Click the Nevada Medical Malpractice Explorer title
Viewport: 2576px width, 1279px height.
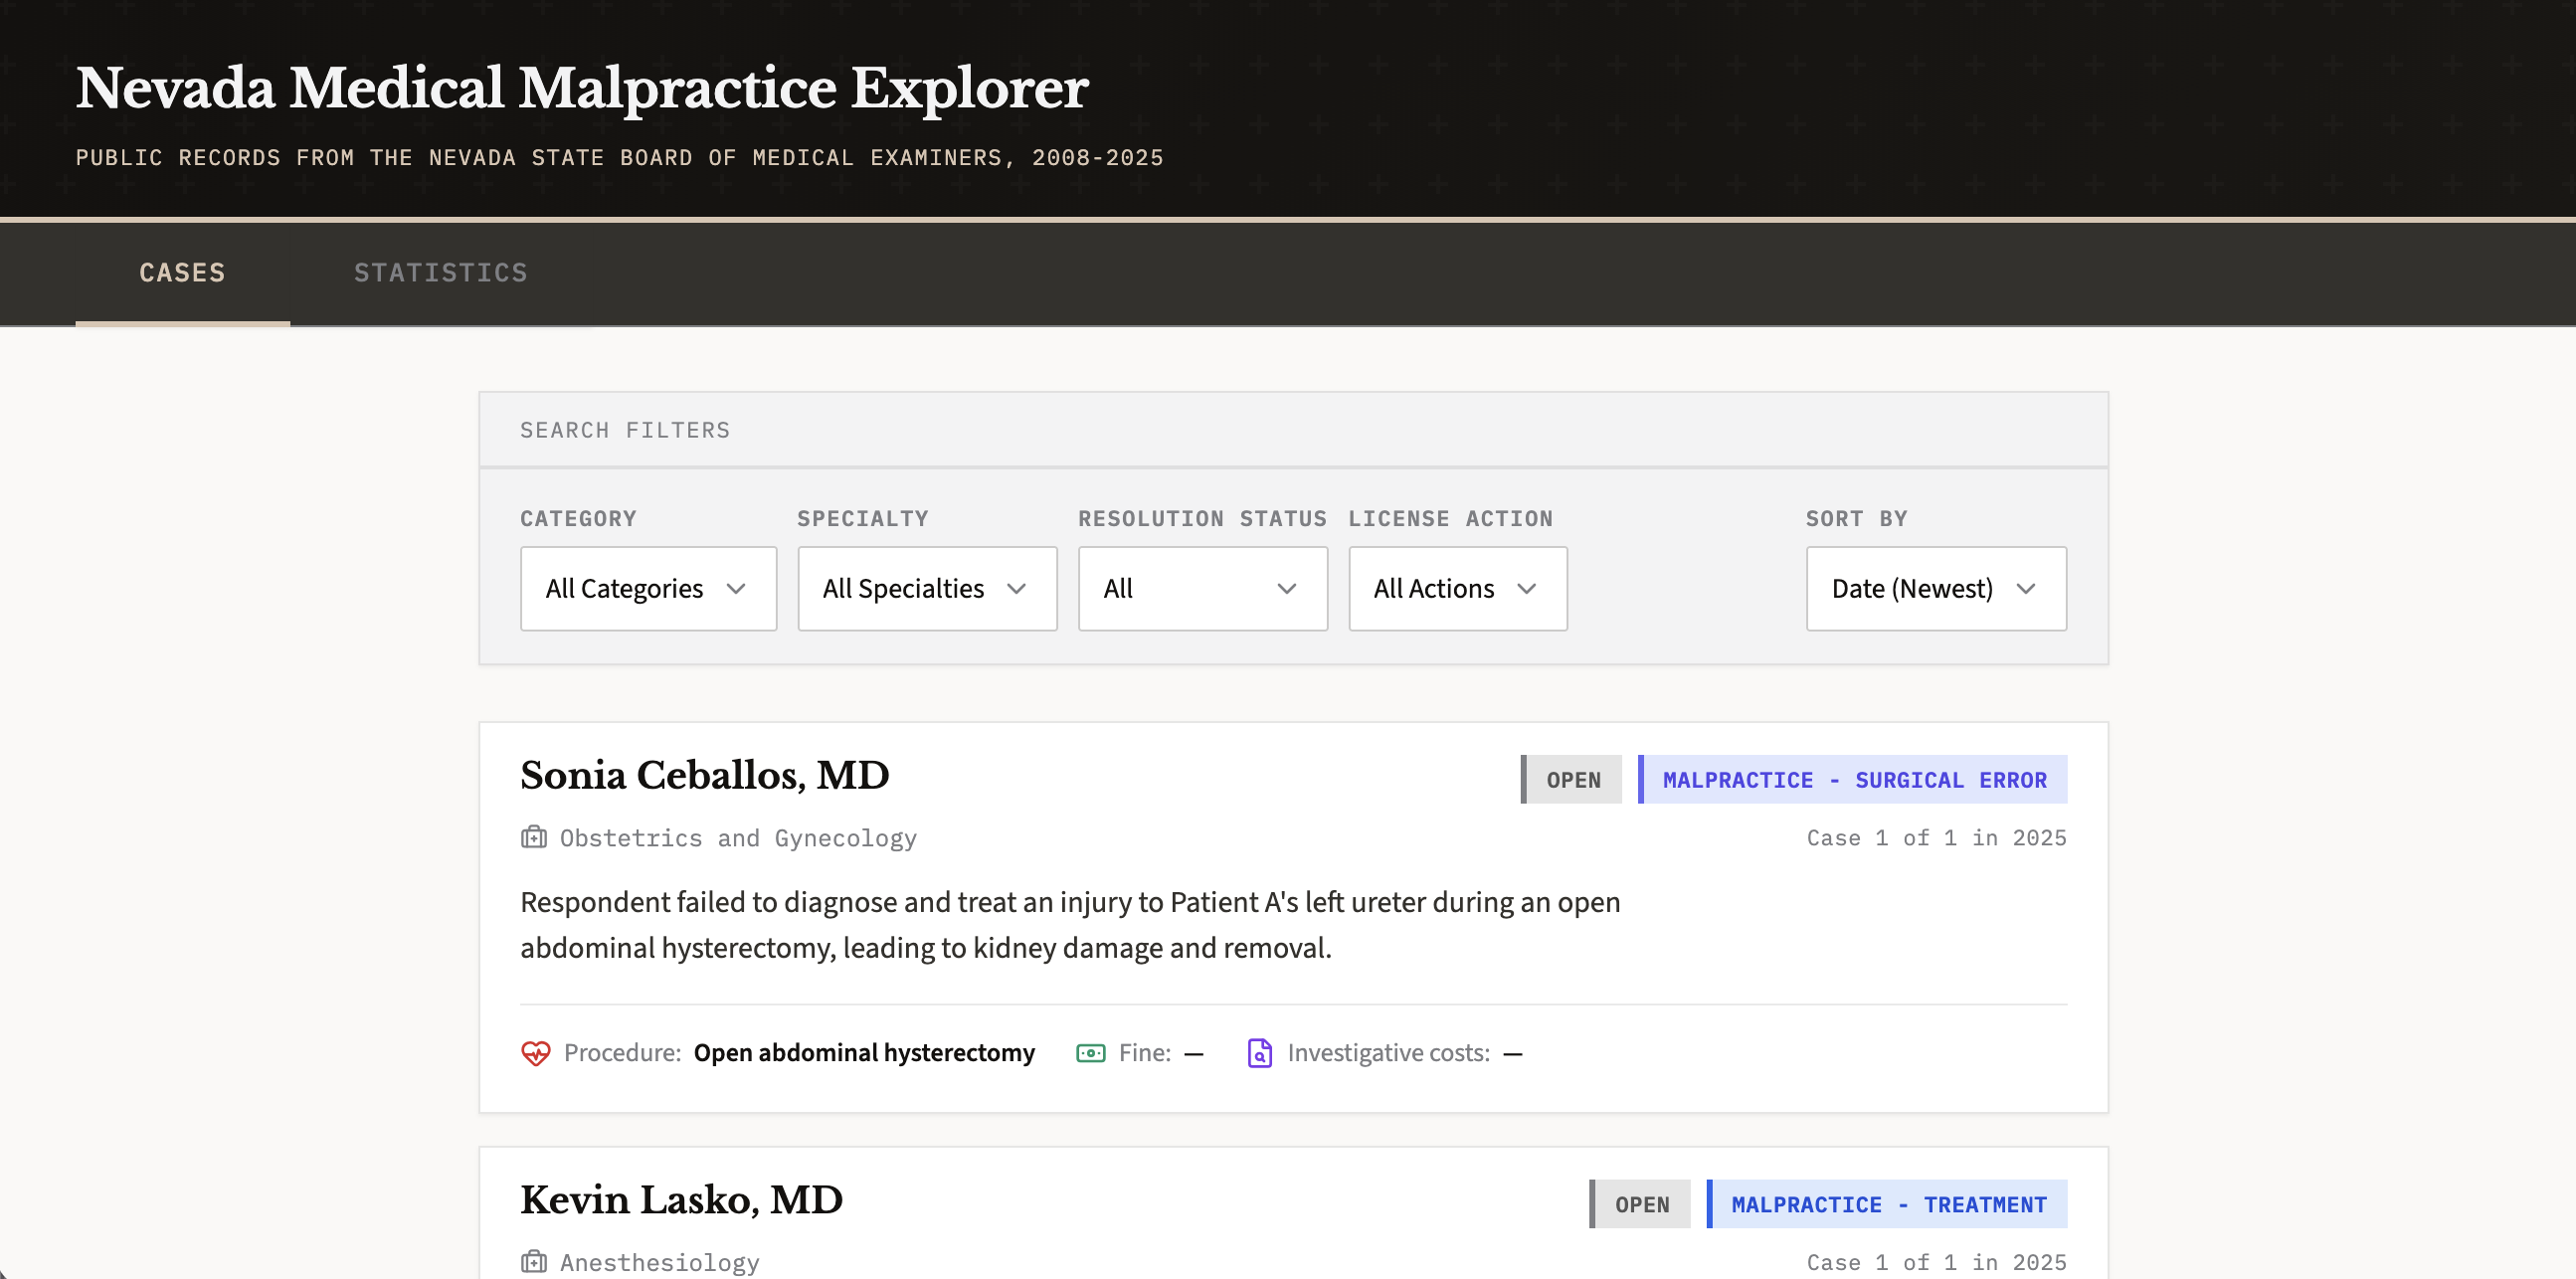(x=581, y=88)
